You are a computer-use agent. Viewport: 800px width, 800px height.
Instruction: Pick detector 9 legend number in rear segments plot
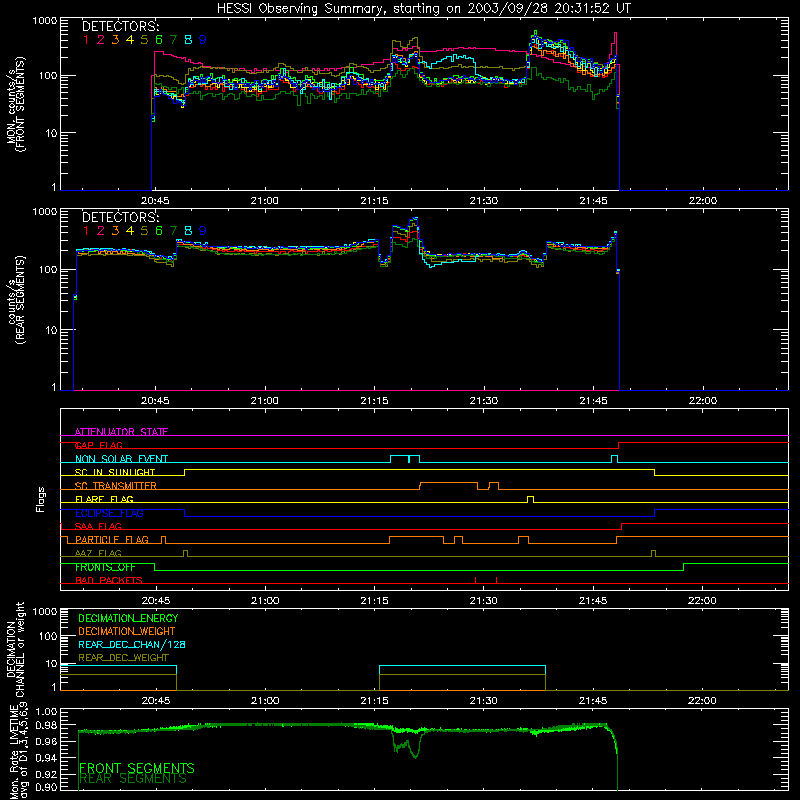[203, 231]
